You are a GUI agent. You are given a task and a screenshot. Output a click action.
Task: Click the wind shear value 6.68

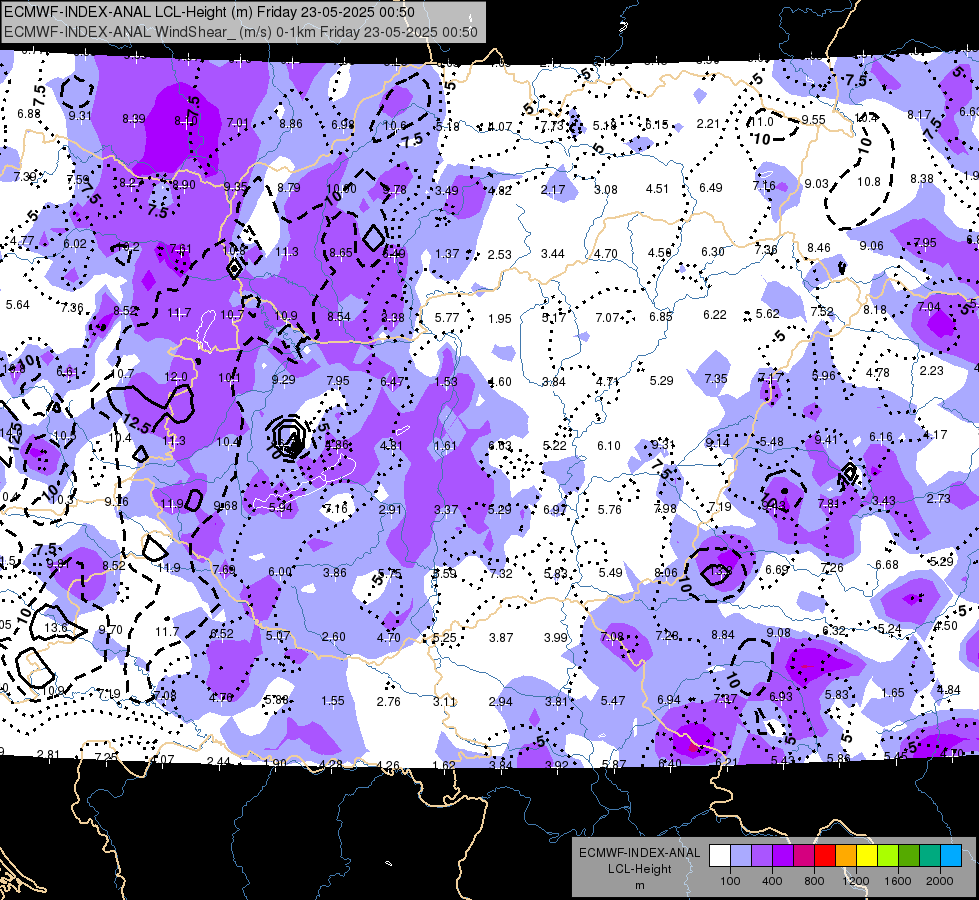(x=887, y=565)
